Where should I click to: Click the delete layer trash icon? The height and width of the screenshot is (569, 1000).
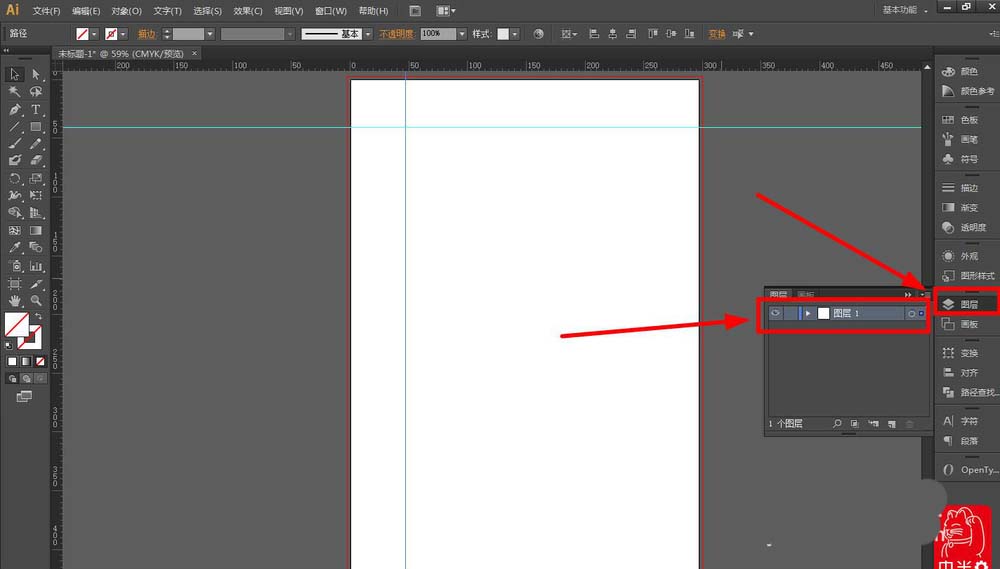909,424
